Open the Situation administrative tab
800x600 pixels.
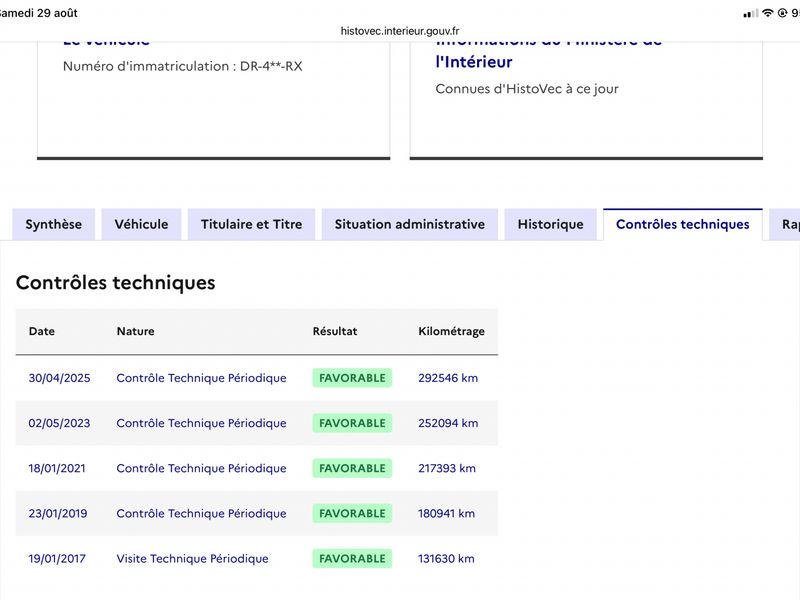click(410, 224)
